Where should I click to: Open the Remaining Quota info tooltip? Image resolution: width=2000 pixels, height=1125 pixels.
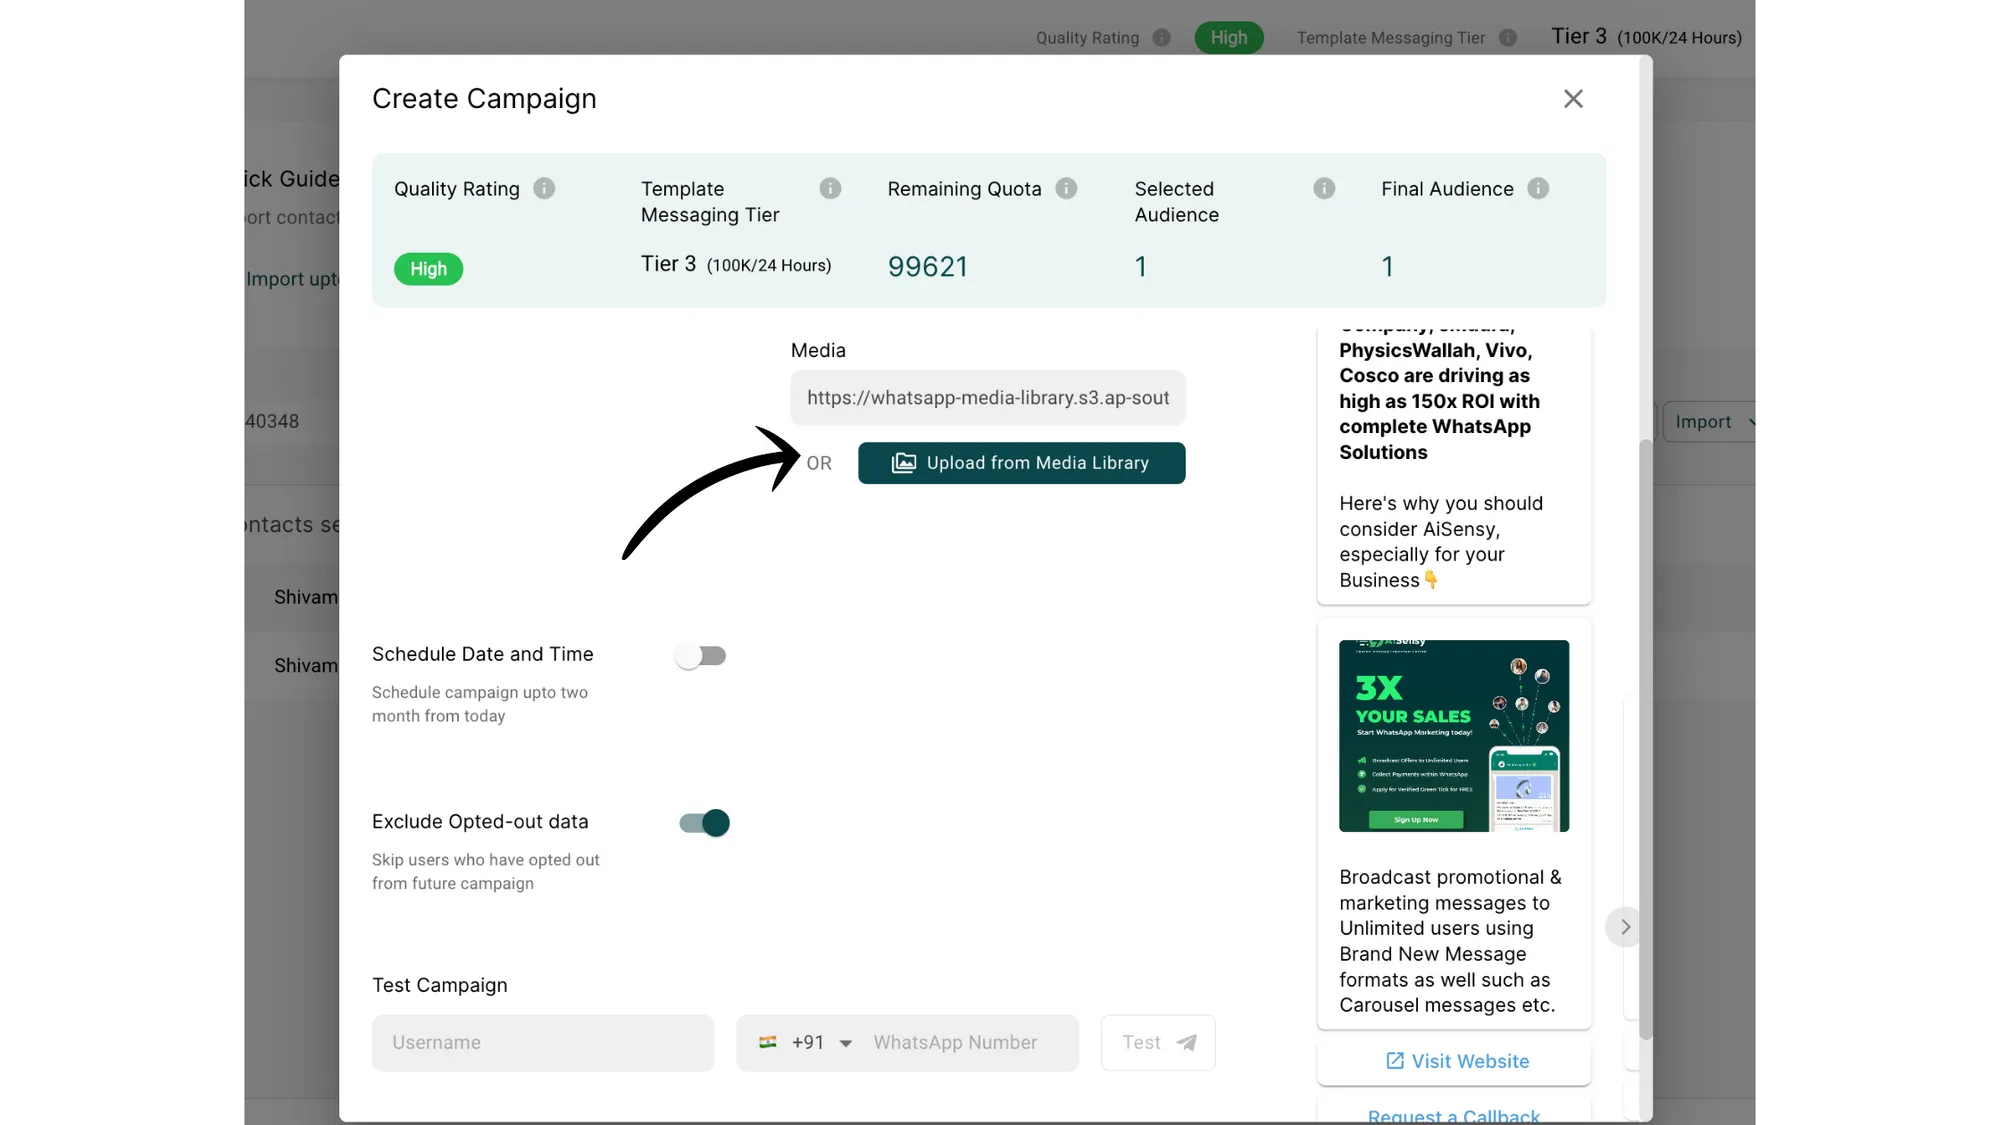click(1067, 188)
